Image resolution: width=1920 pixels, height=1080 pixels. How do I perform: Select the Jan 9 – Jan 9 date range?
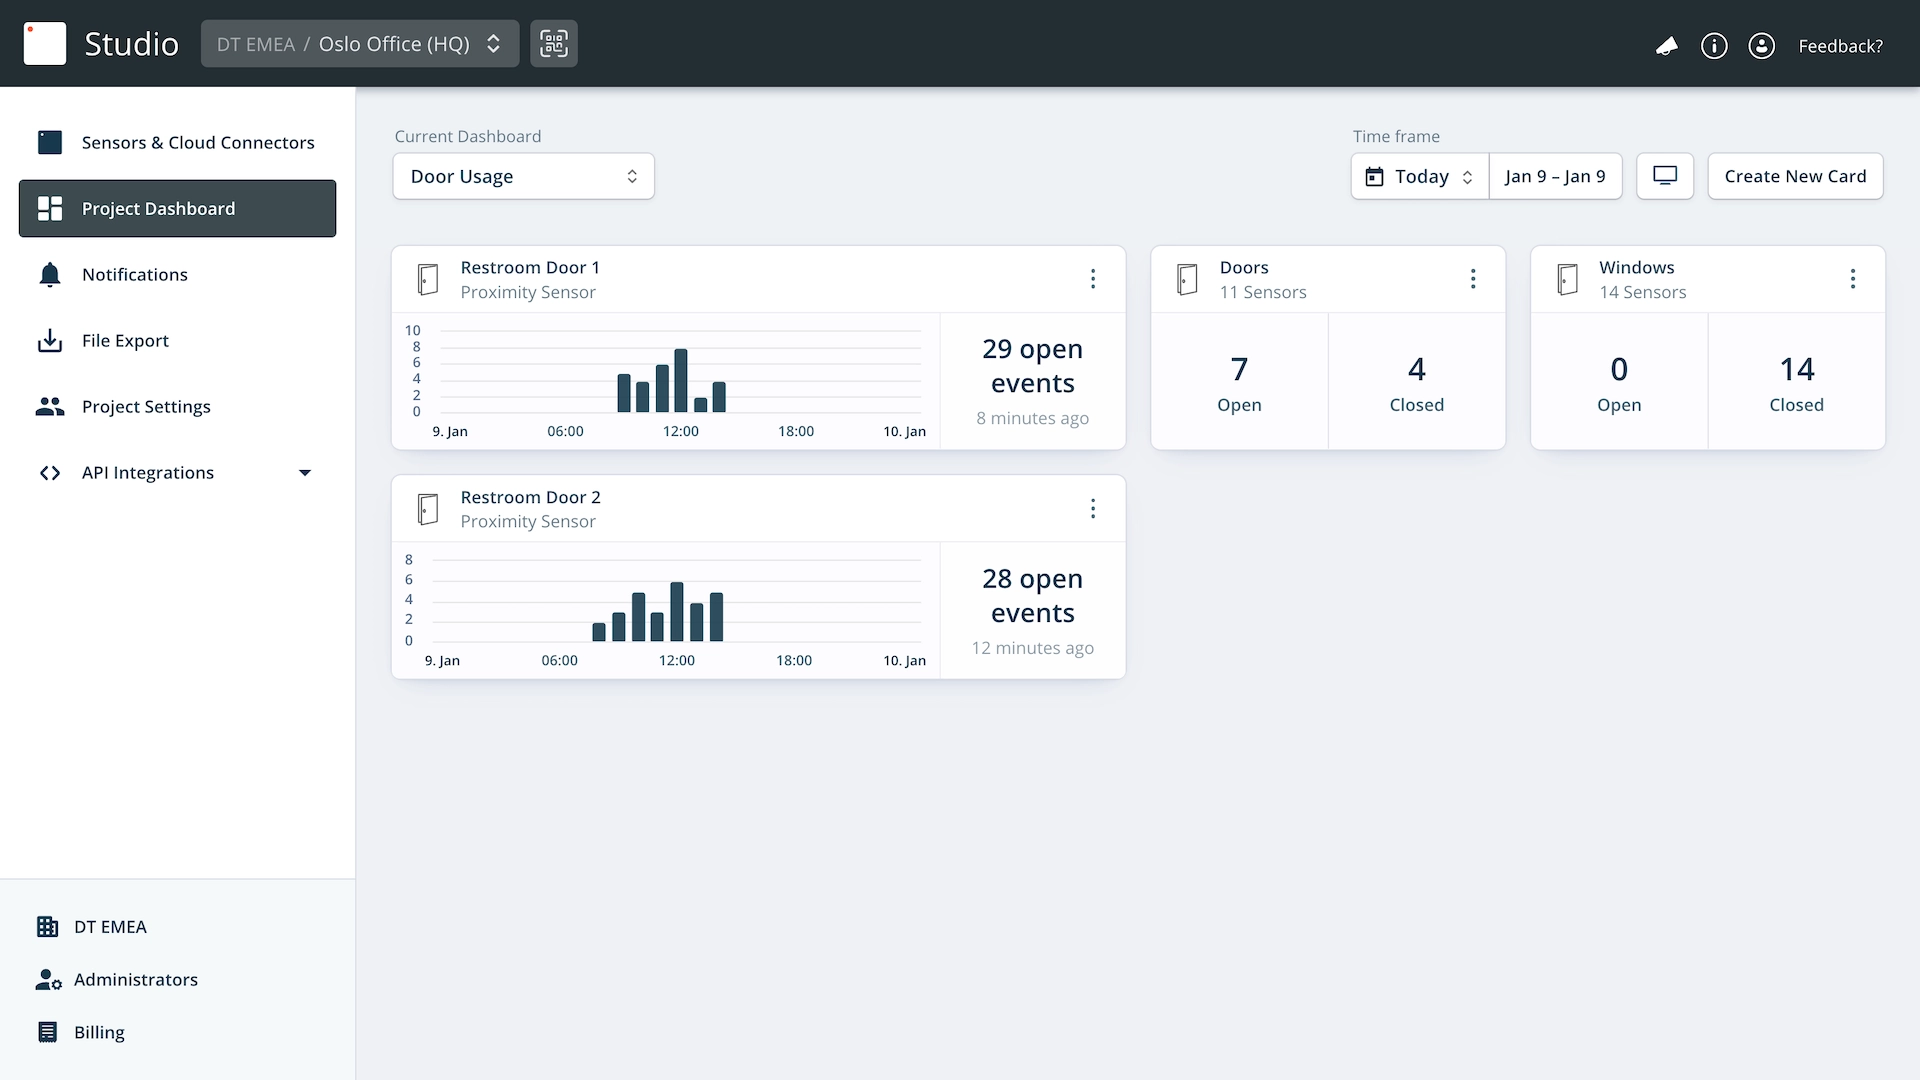click(x=1555, y=176)
